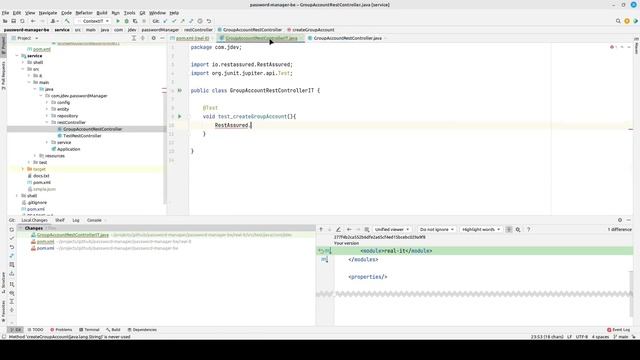Toggle tool window bars icon in status bar corner
This screenshot has height=360, width=640.
(x=4, y=337)
